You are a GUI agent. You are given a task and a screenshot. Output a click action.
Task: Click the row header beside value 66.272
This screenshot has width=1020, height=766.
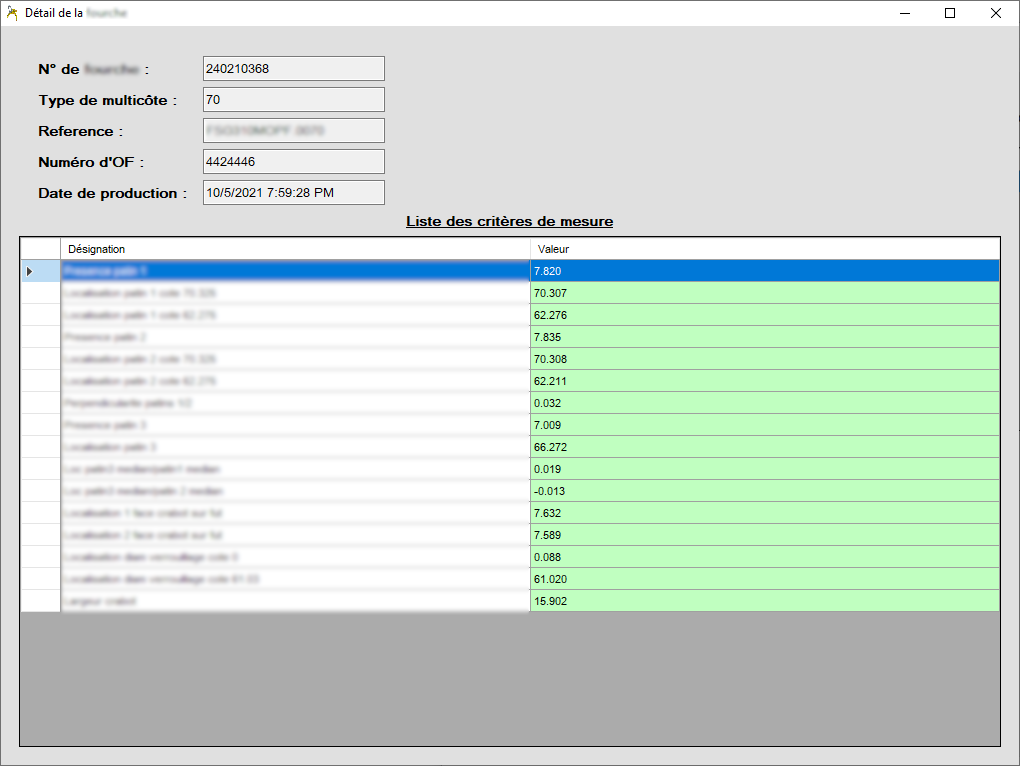point(41,447)
